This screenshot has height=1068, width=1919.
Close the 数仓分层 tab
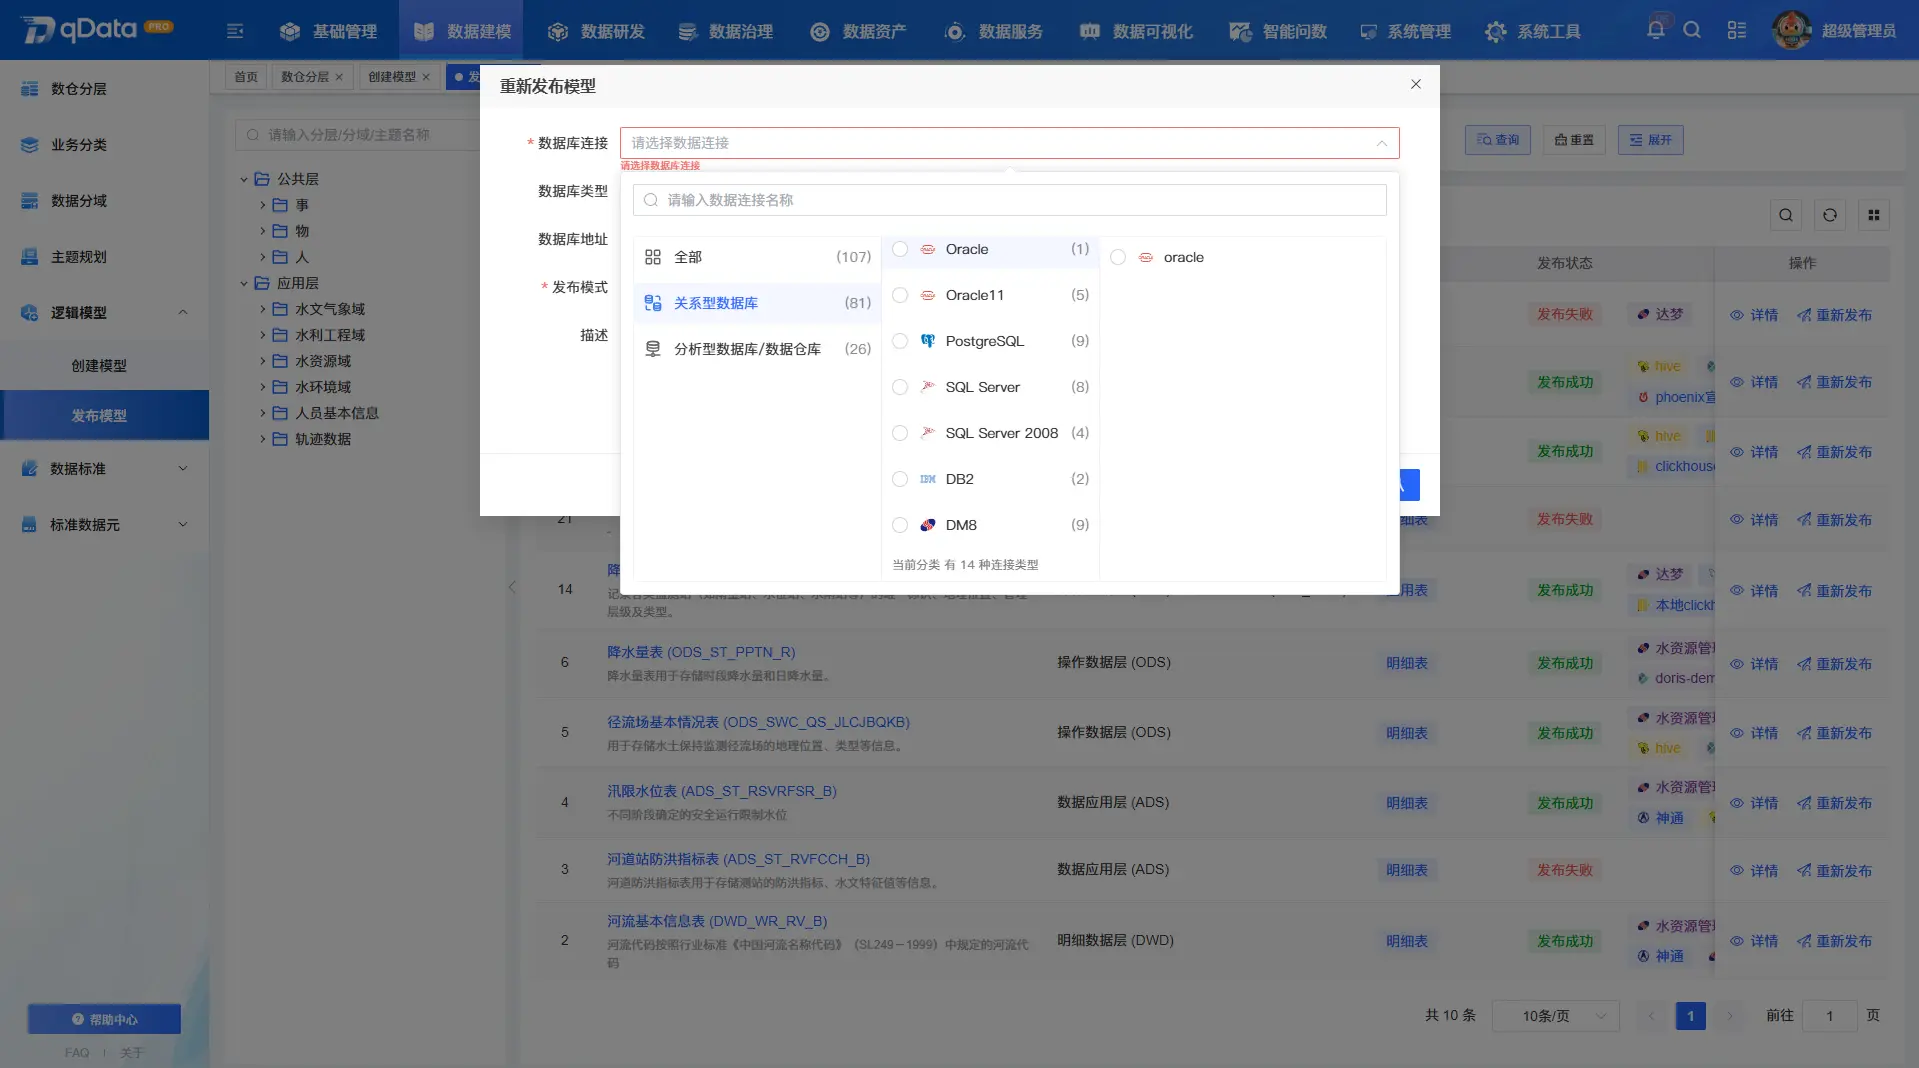(339, 77)
